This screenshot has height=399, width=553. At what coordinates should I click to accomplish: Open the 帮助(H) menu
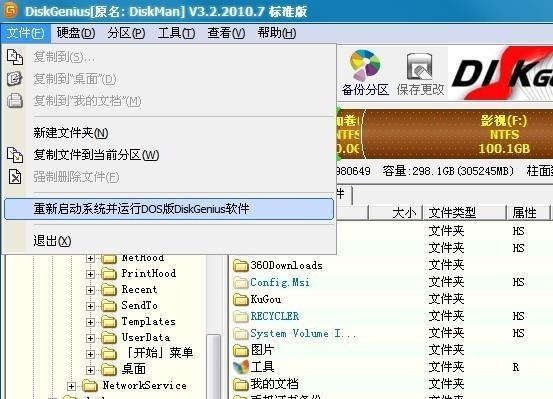tap(276, 34)
